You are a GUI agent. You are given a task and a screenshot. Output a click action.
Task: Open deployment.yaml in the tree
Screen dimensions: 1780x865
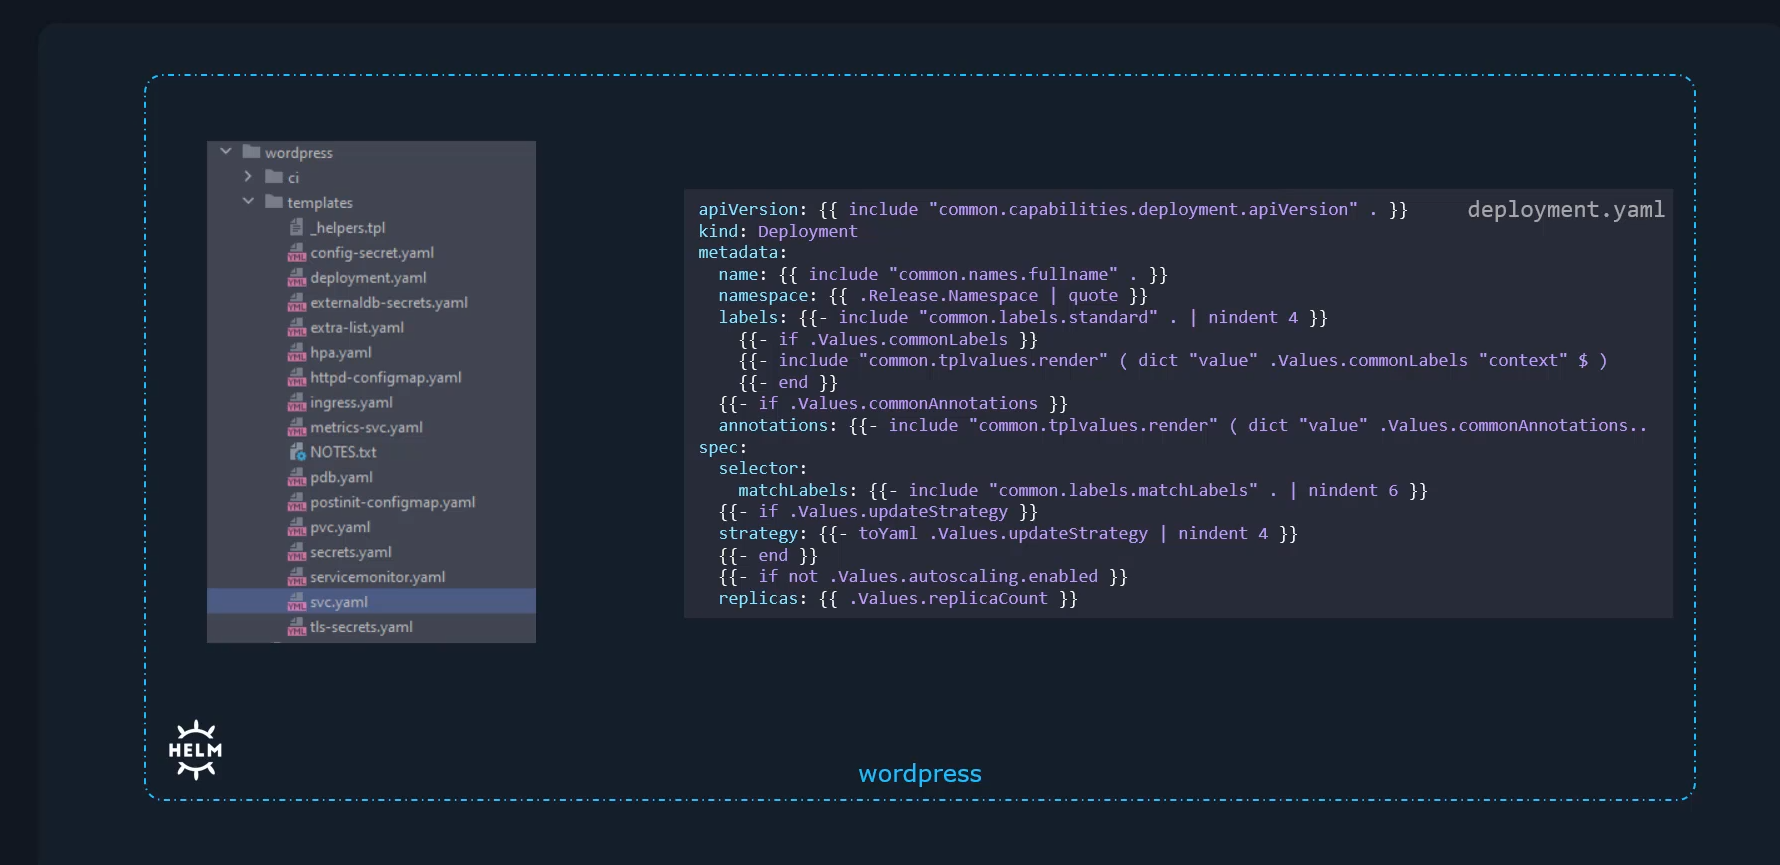click(x=368, y=278)
